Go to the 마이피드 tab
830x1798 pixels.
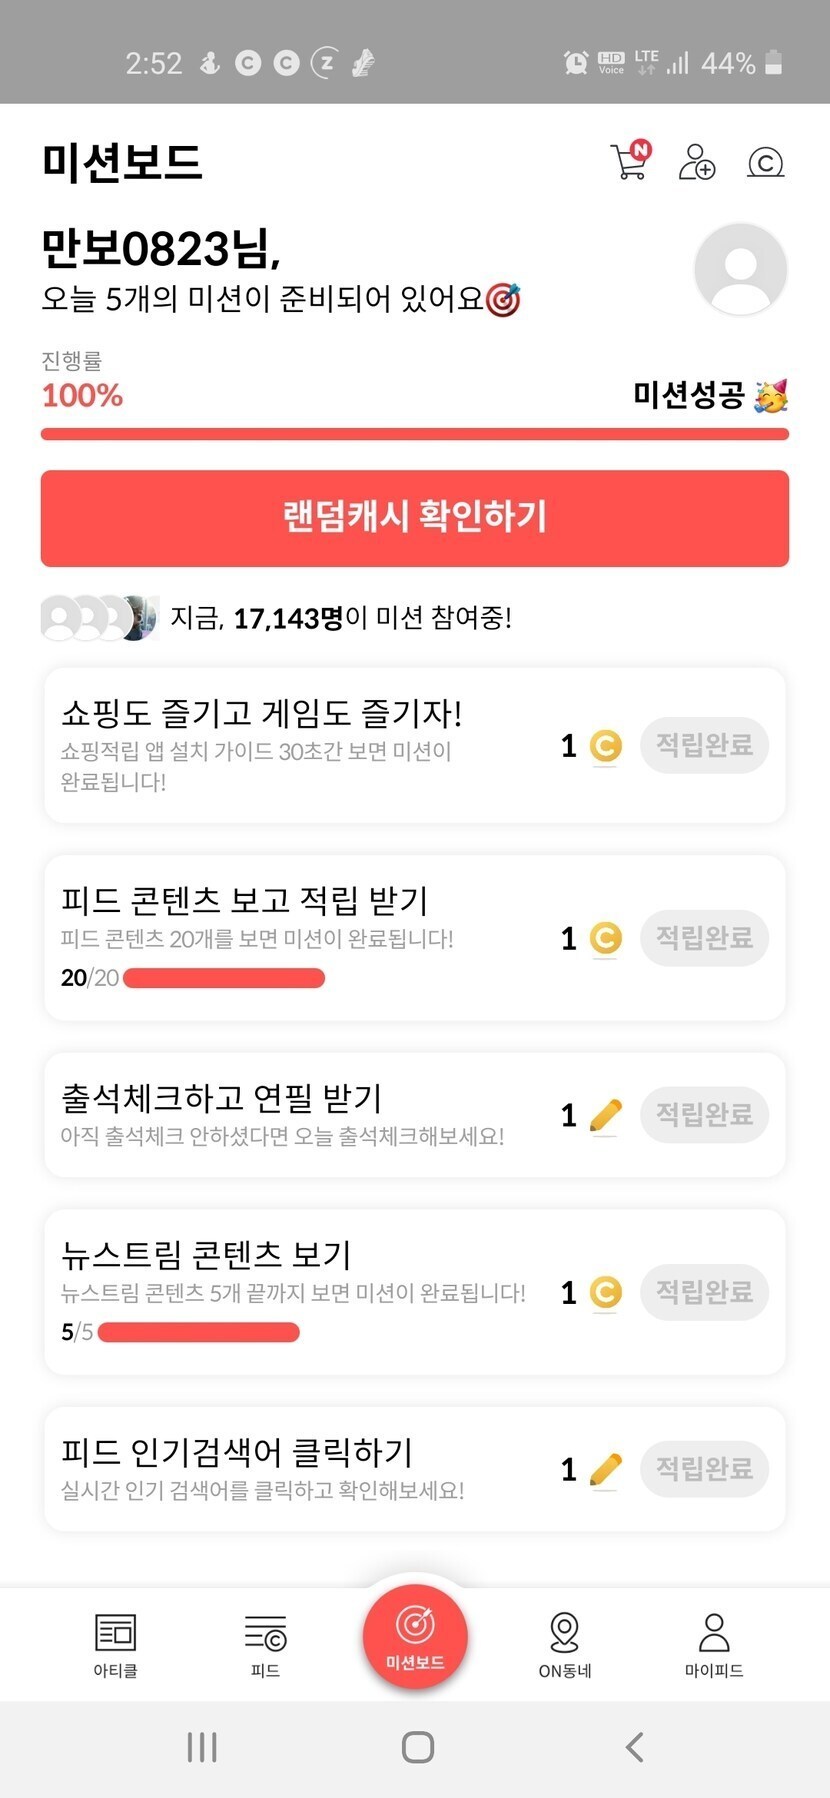714,1645
